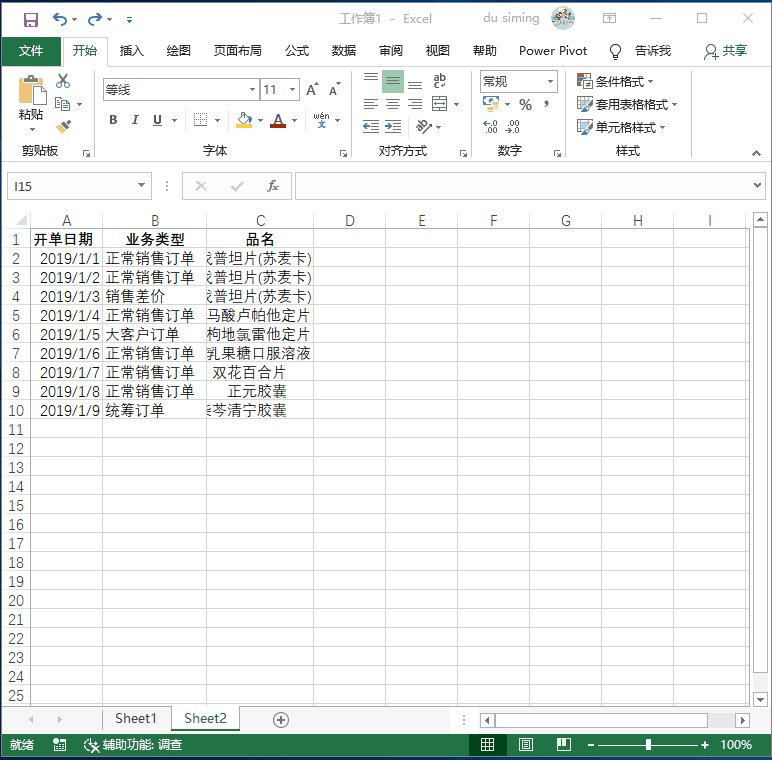Click the insert function fx icon

272,186
